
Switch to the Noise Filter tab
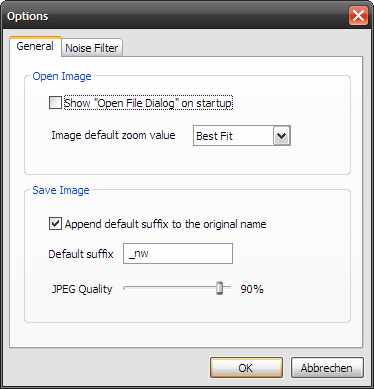coord(92,48)
